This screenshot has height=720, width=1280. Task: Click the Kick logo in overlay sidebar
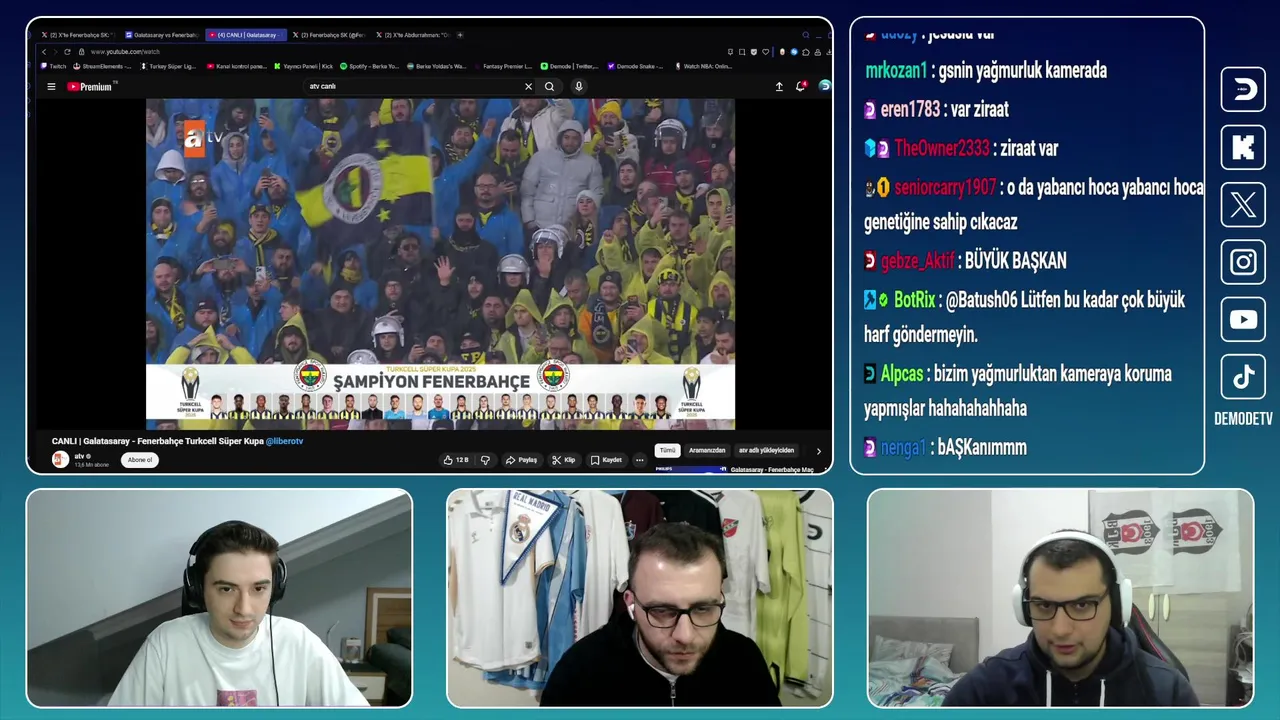[x=1243, y=147]
